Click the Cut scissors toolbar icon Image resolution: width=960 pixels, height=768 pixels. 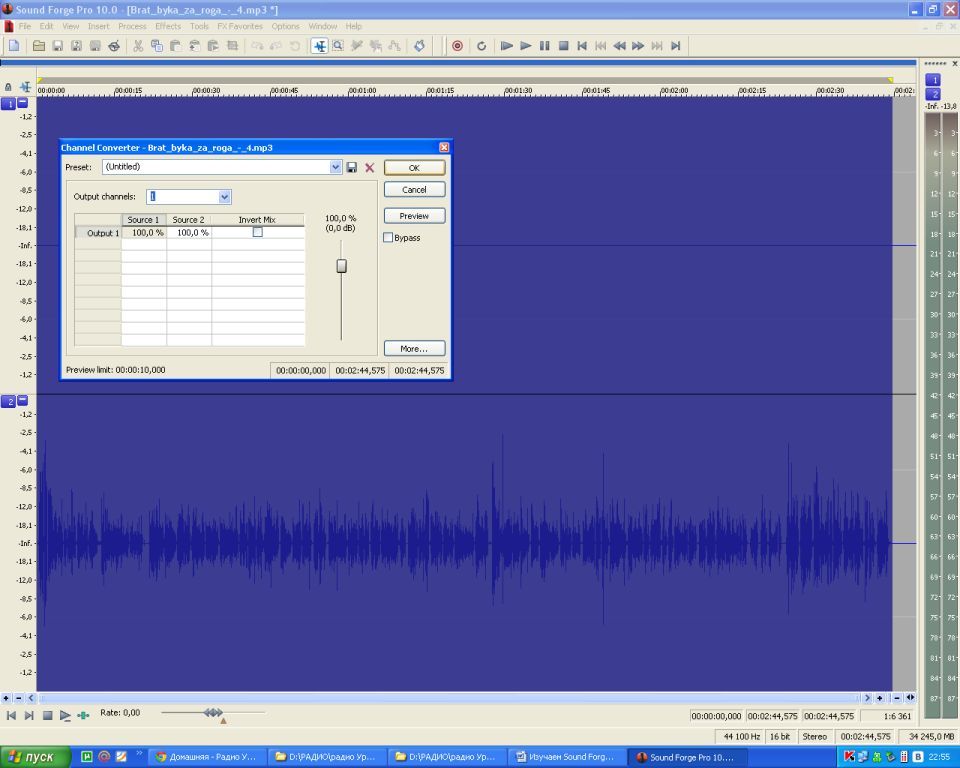138,46
